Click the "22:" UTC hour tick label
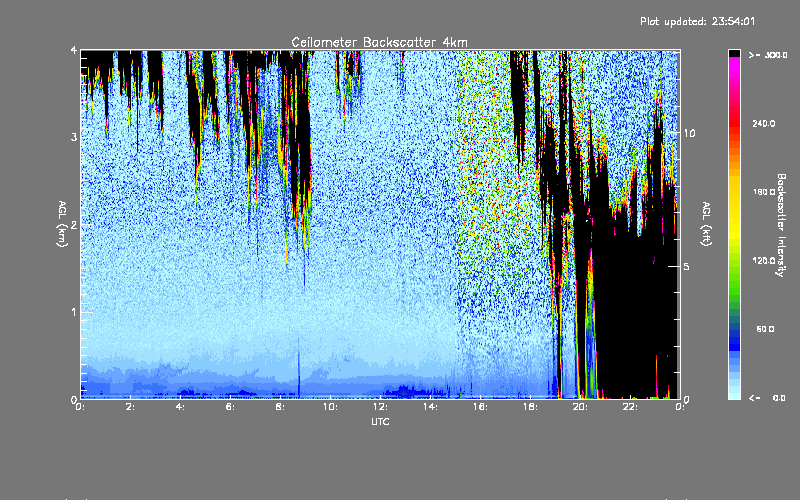The image size is (800, 500). 630,407
